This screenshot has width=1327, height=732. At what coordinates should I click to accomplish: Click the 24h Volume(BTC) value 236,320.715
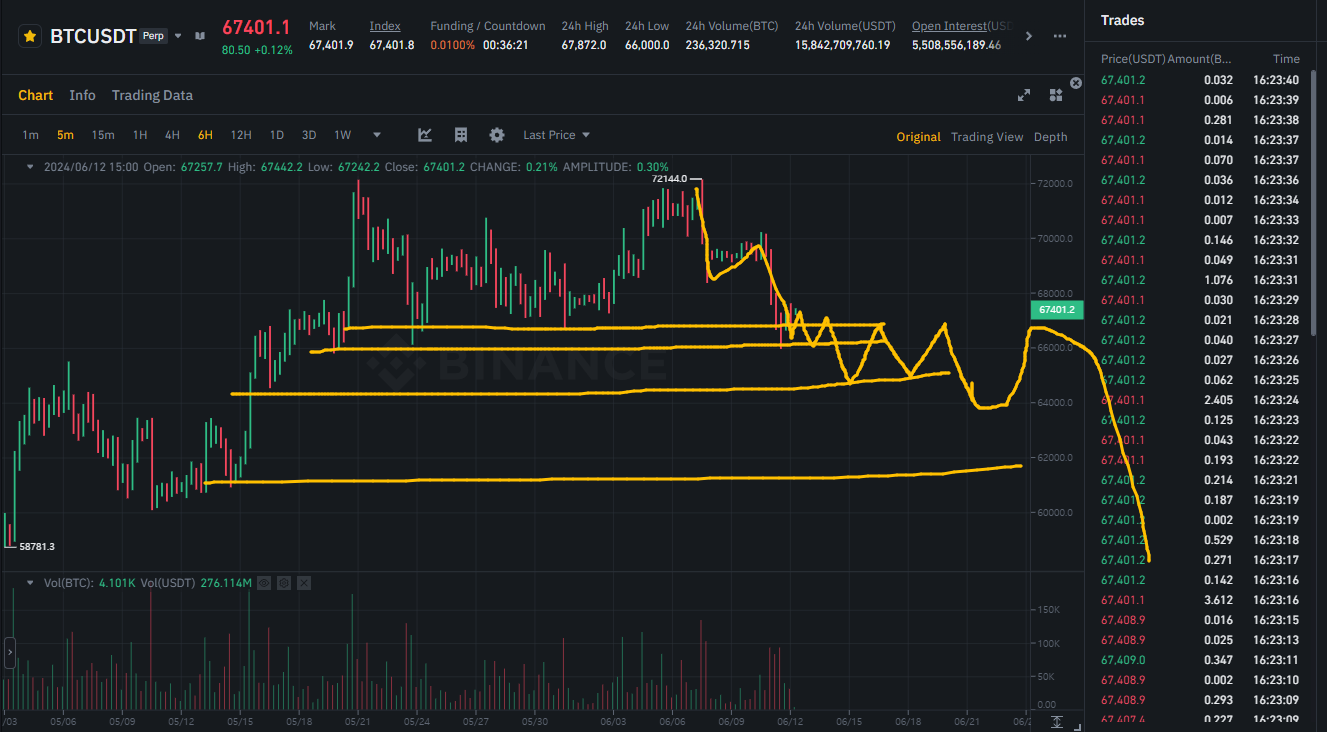pyautogui.click(x=718, y=46)
